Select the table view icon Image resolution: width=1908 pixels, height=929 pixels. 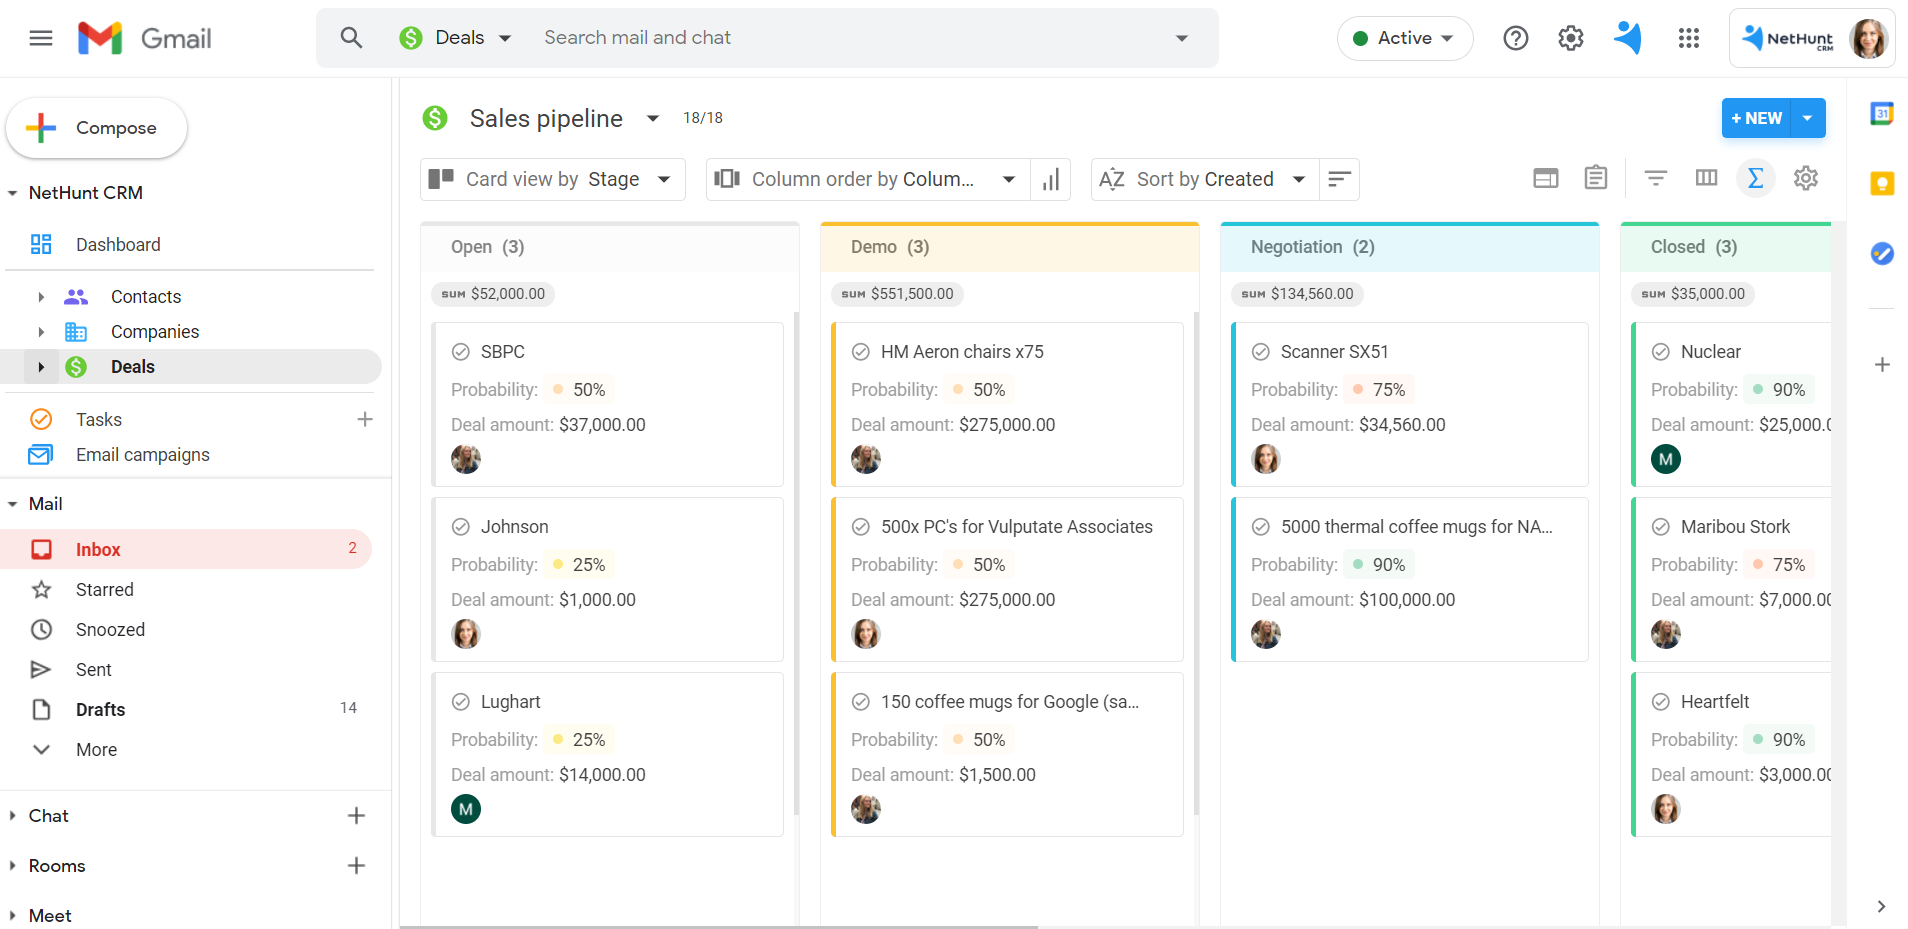1545,177
